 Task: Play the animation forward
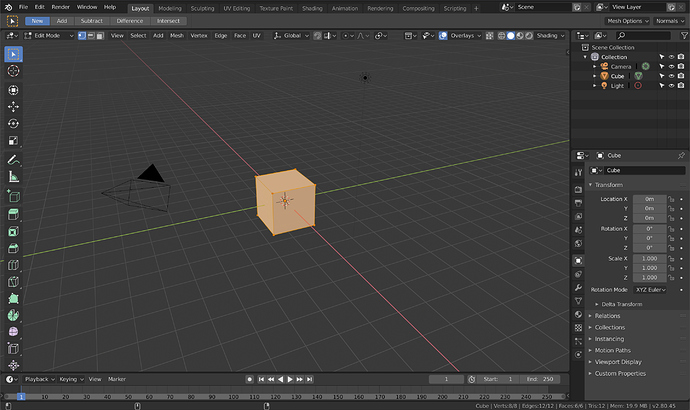(x=290, y=379)
